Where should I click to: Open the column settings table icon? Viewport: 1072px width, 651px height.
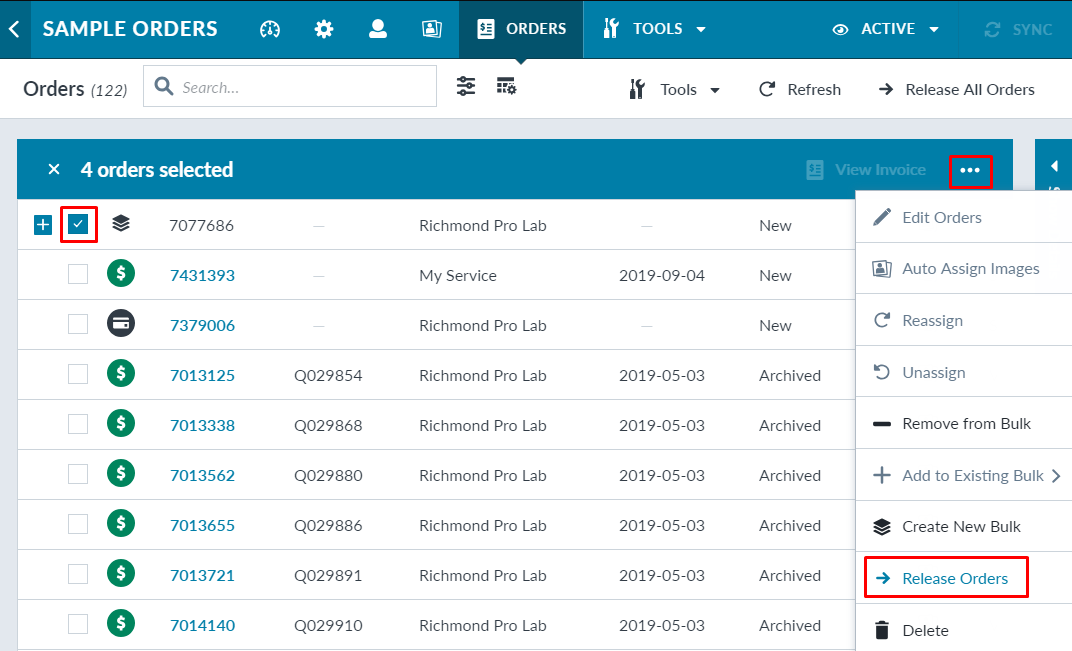506,86
